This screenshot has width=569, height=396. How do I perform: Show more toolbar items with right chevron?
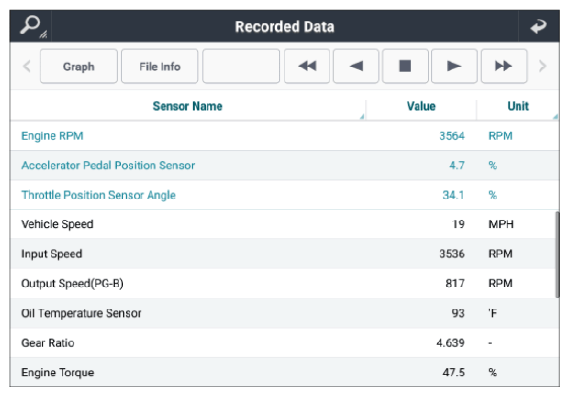pos(542,66)
